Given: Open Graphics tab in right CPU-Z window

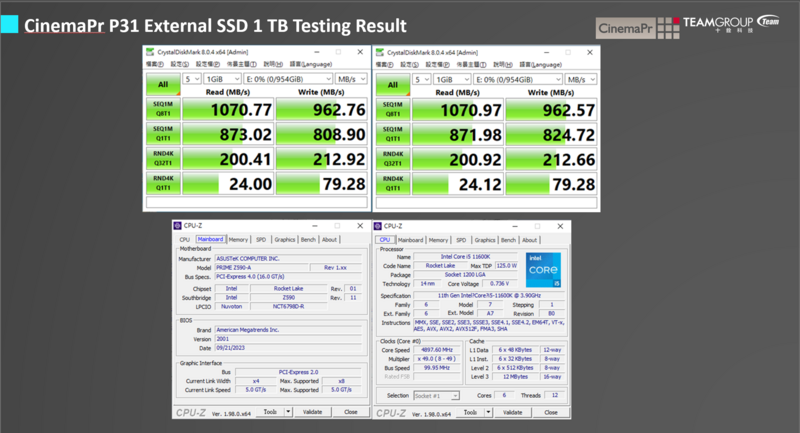Looking at the screenshot, I should pyautogui.click(x=485, y=240).
